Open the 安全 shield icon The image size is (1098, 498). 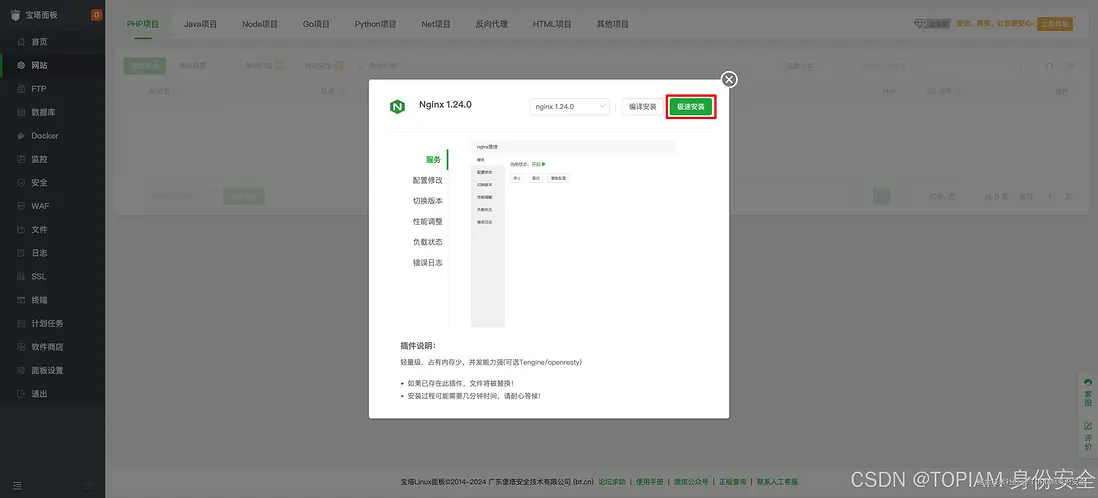(x=20, y=183)
